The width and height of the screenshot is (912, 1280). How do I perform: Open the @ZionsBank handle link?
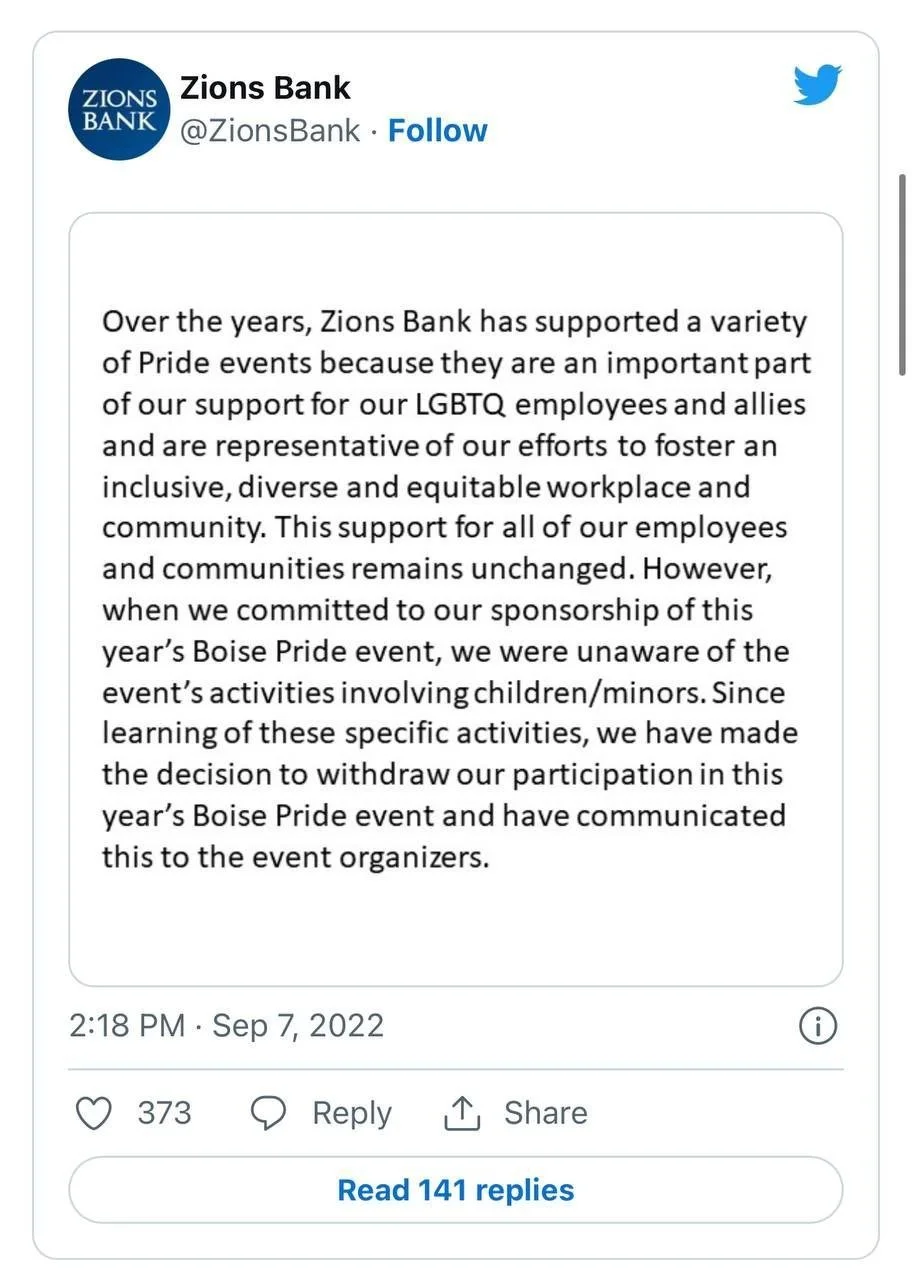point(269,131)
